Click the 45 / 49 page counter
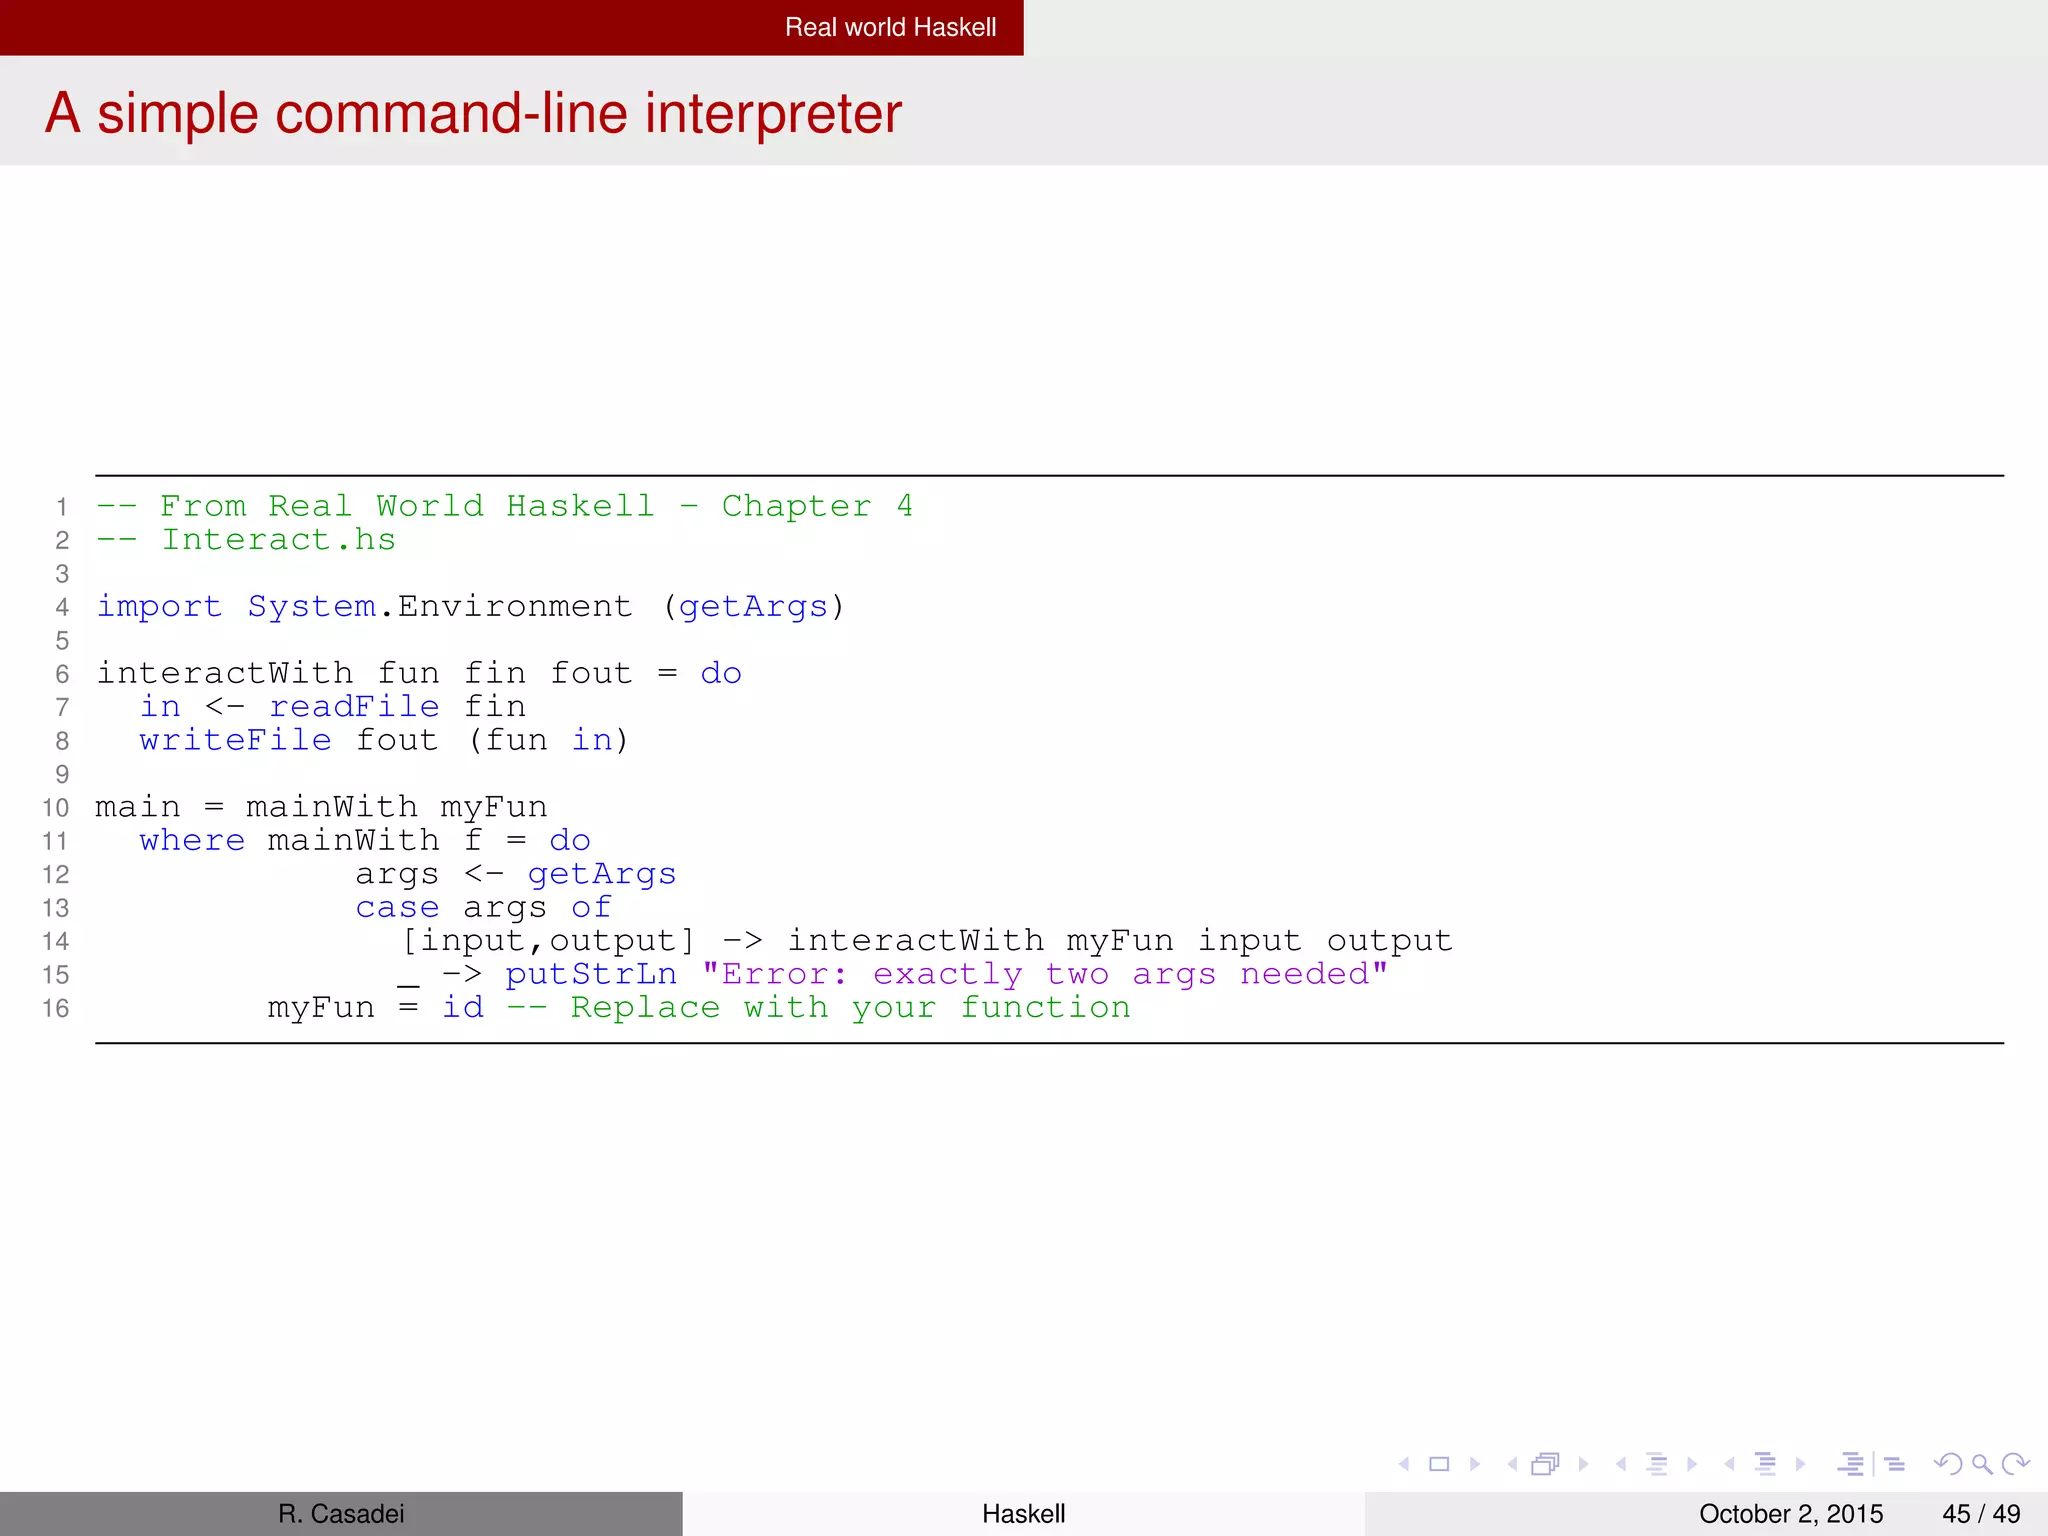 [1980, 1514]
